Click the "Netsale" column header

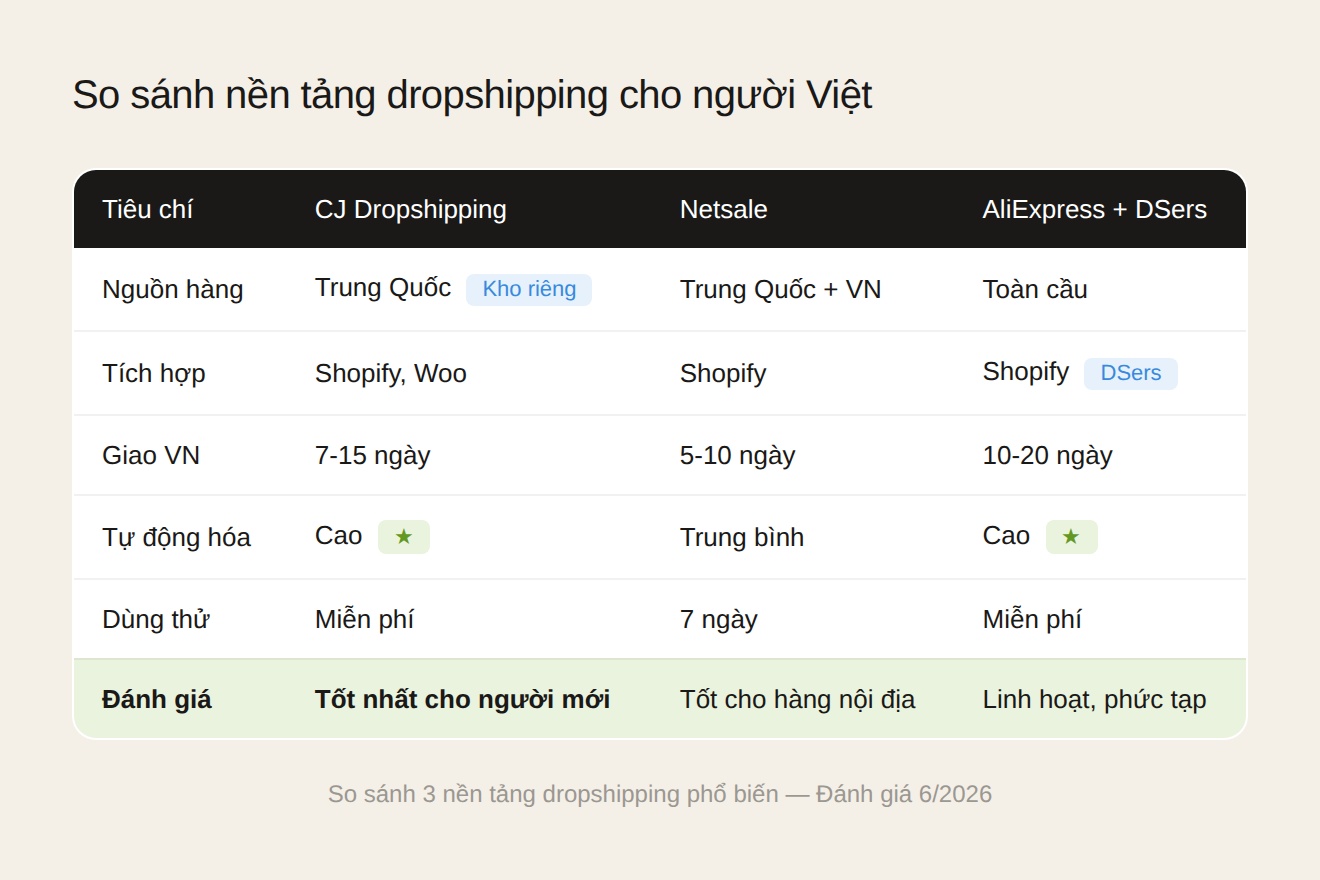pos(724,209)
